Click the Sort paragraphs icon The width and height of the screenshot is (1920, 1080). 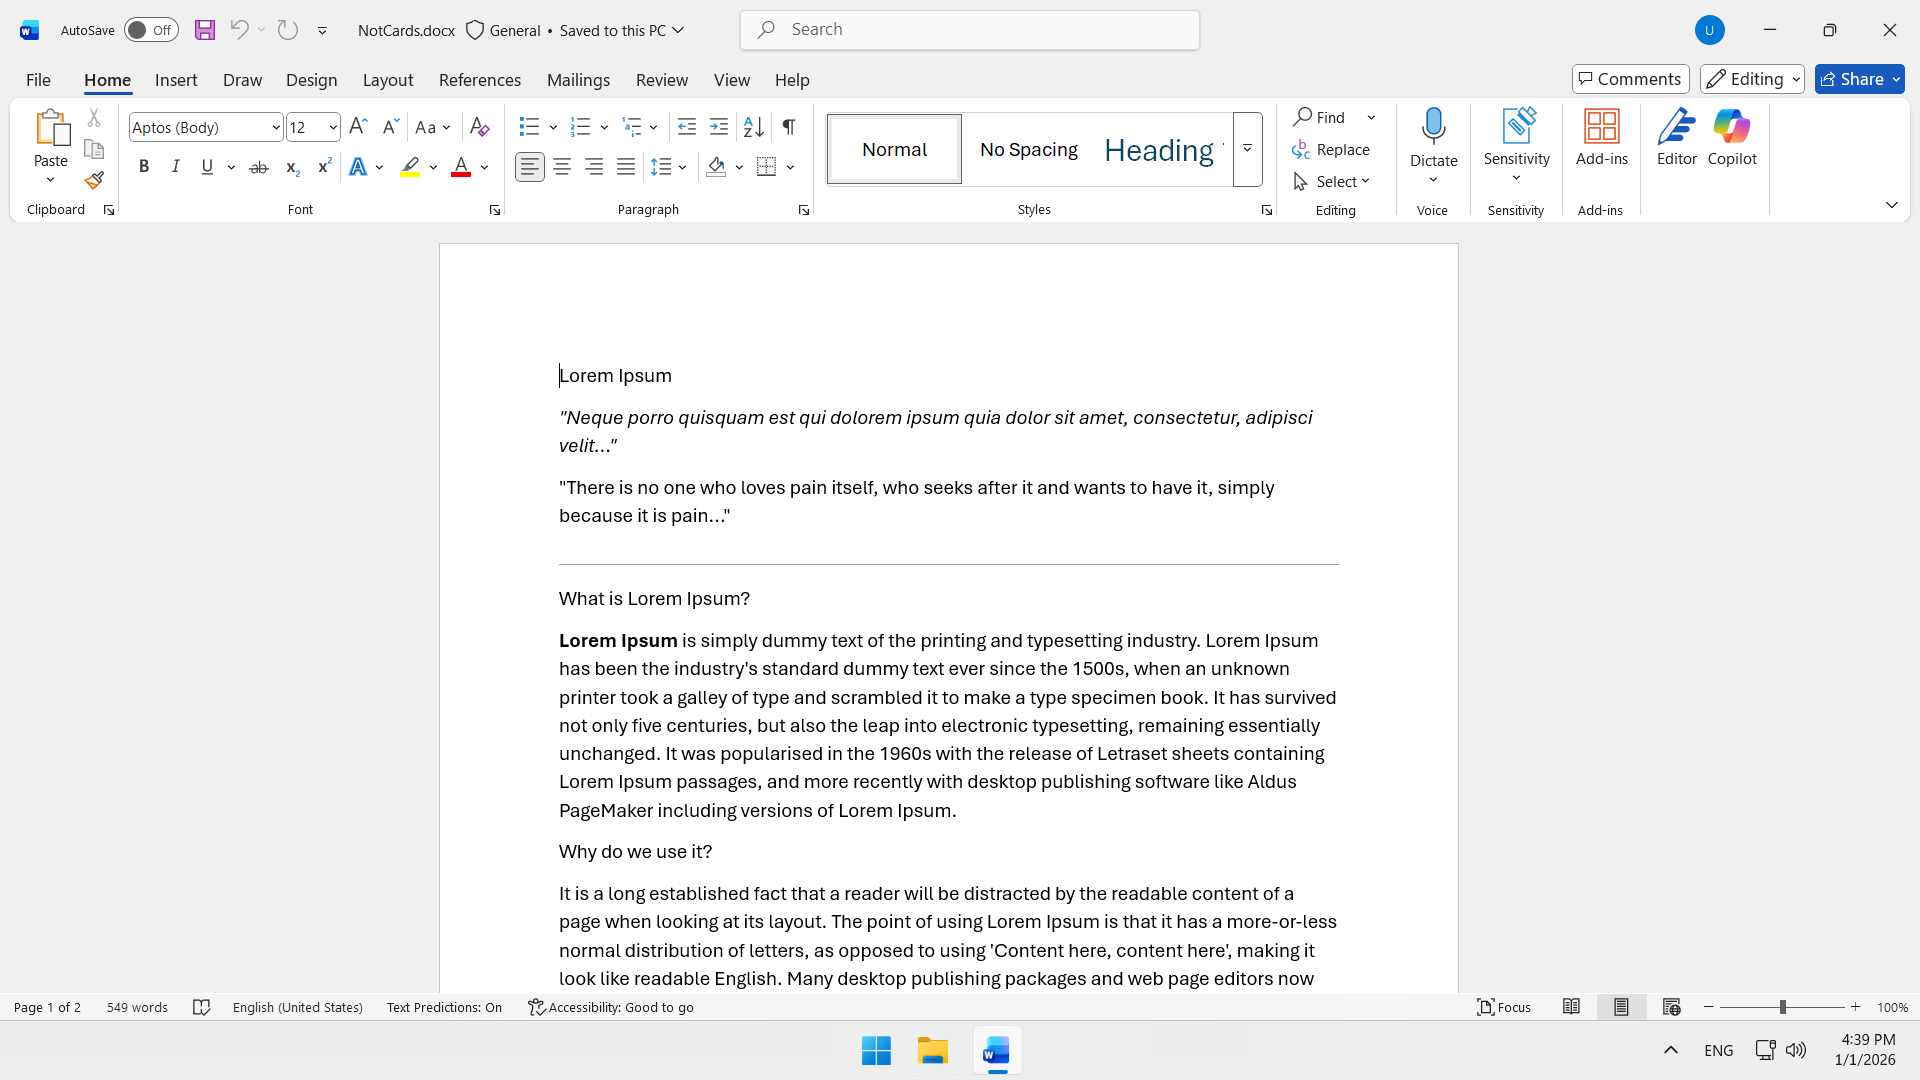click(753, 127)
